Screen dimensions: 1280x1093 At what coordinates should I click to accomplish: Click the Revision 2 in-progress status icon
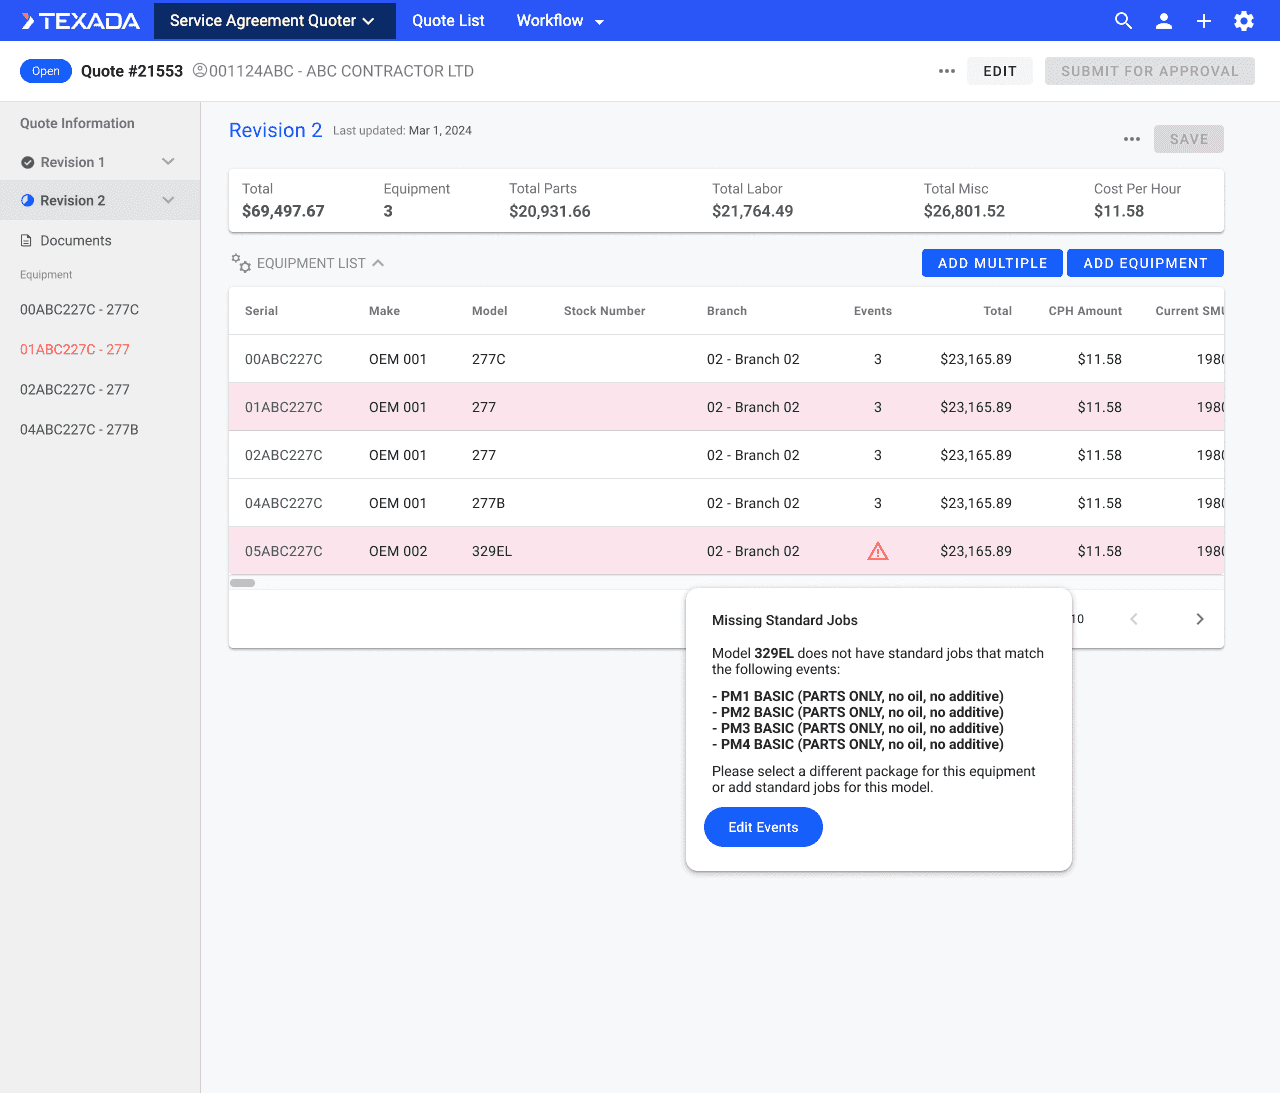point(28,200)
